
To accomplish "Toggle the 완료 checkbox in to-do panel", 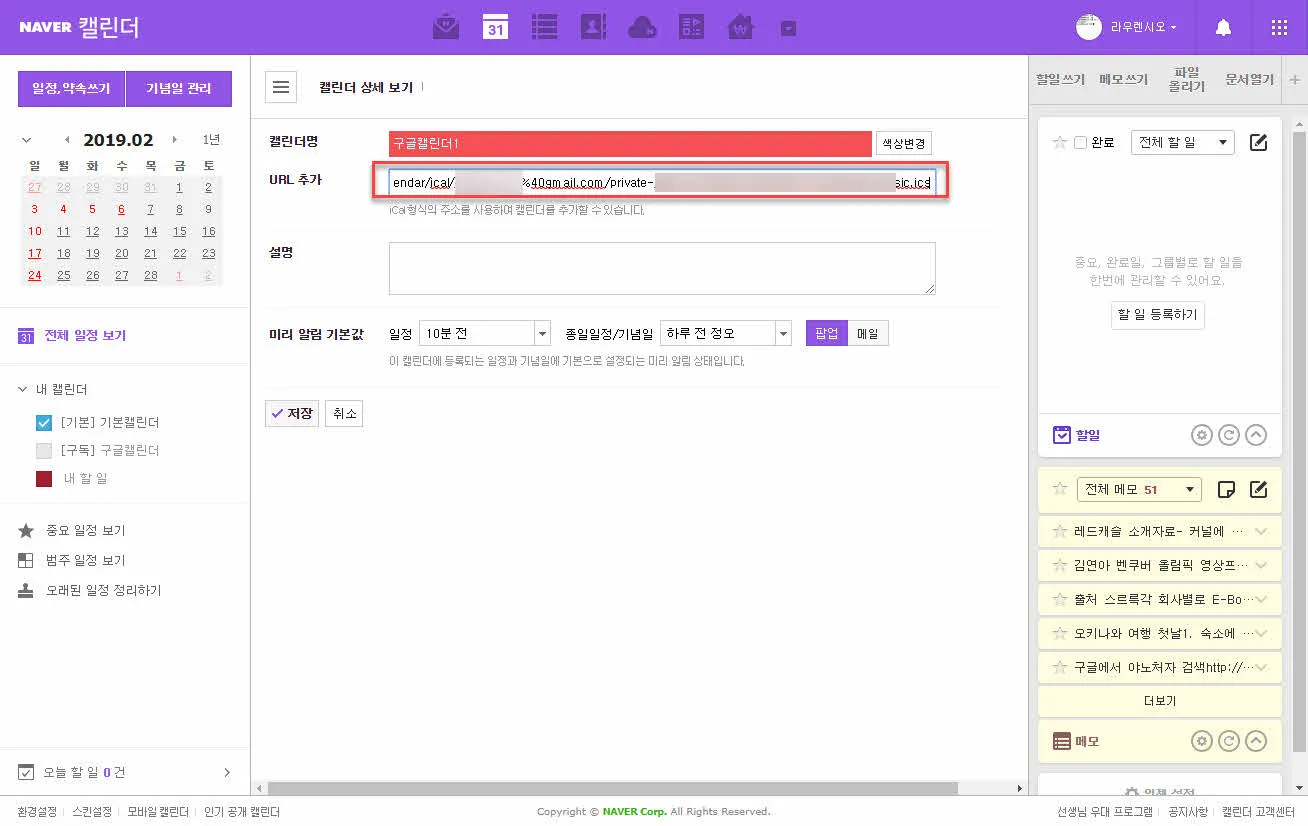I will click(x=1080, y=143).
